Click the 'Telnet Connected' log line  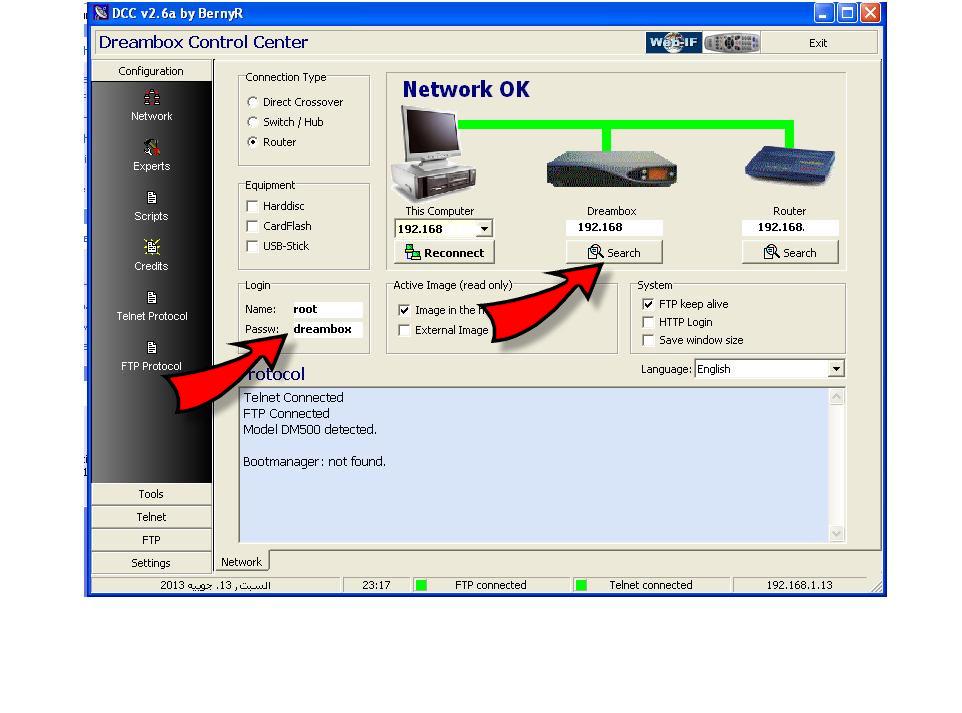pyautogui.click(x=293, y=398)
